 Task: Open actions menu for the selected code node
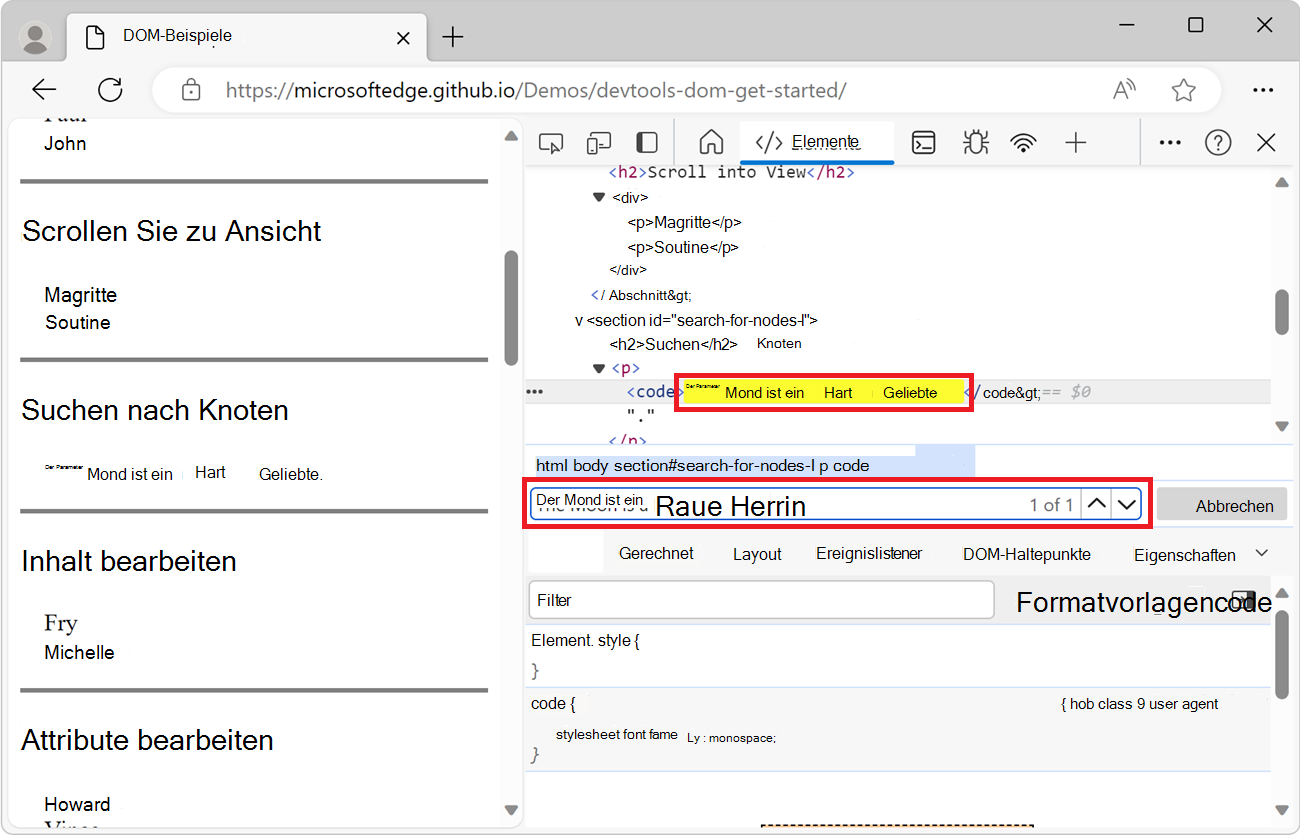click(535, 392)
